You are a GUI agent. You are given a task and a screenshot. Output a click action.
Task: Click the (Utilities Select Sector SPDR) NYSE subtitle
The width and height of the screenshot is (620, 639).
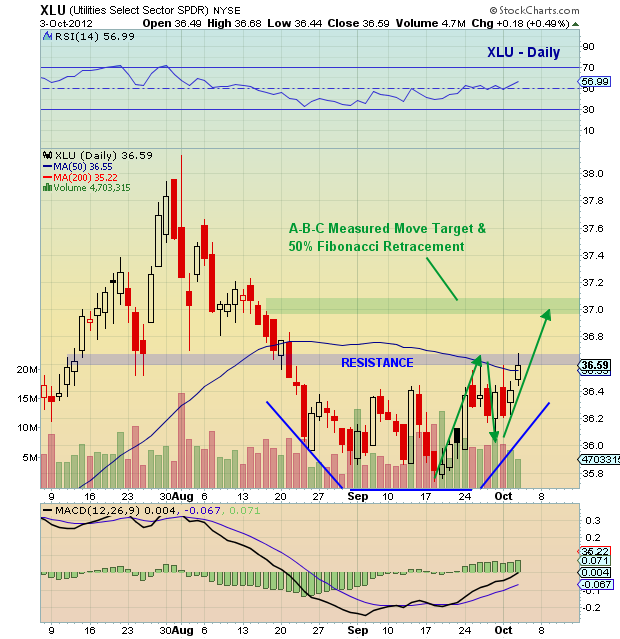point(155,11)
